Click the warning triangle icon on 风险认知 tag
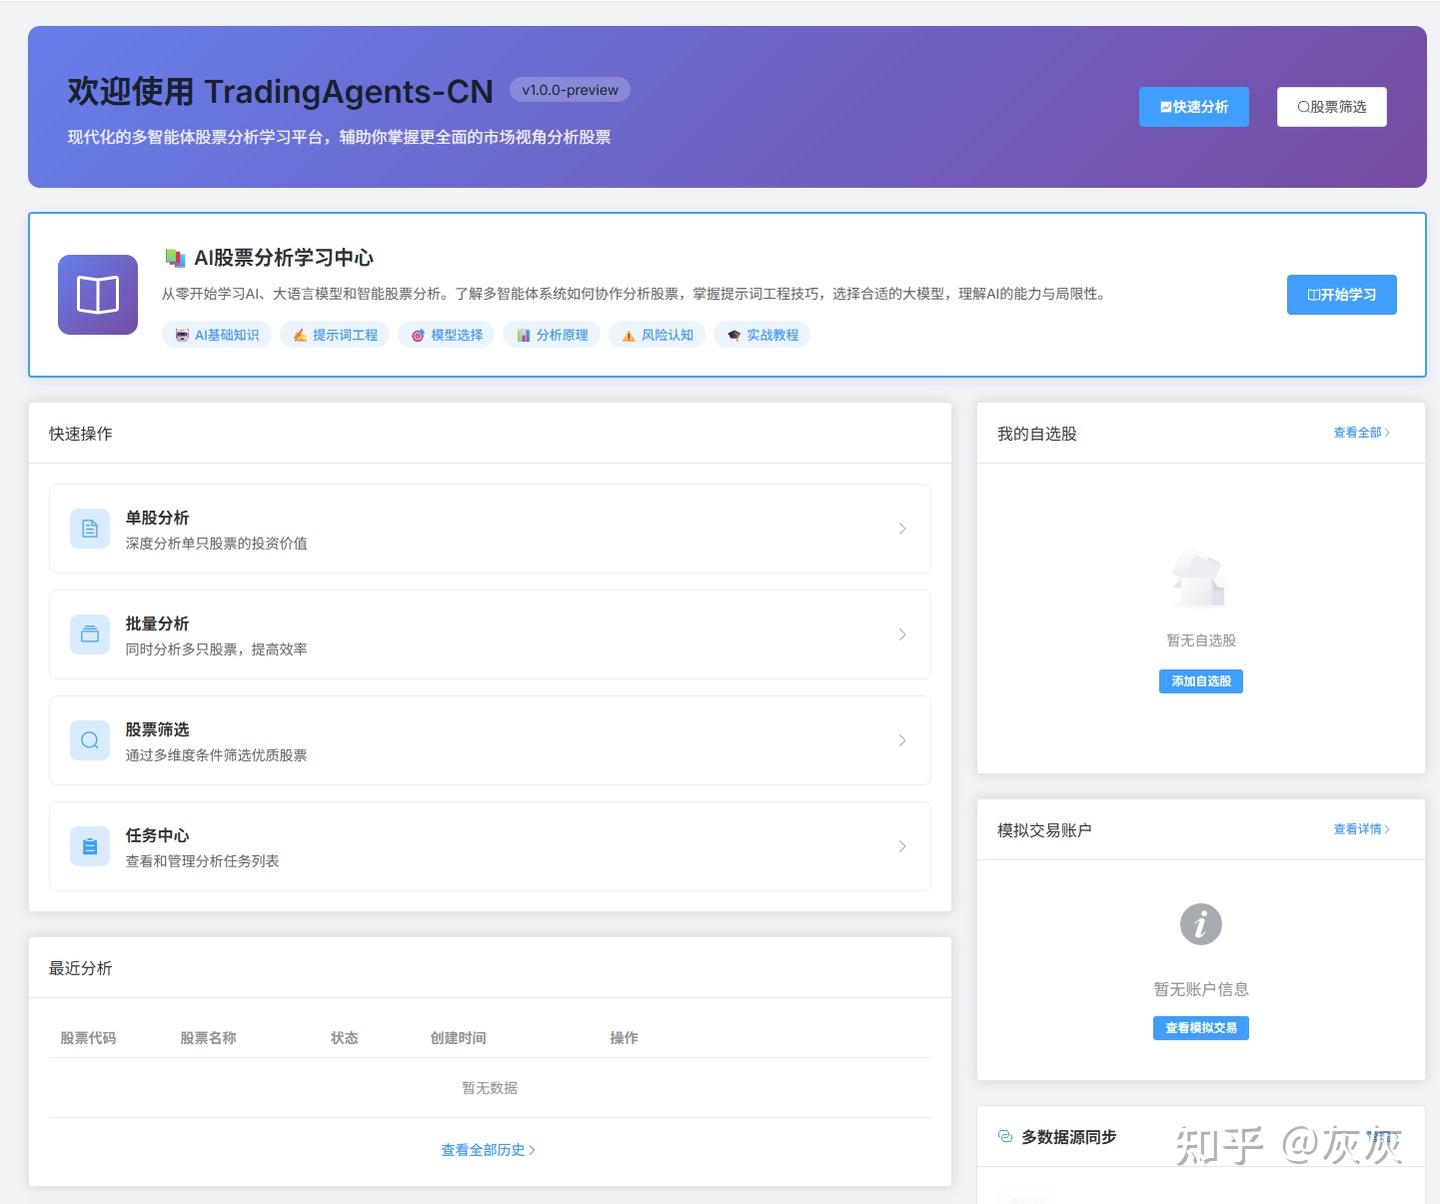 click(627, 334)
